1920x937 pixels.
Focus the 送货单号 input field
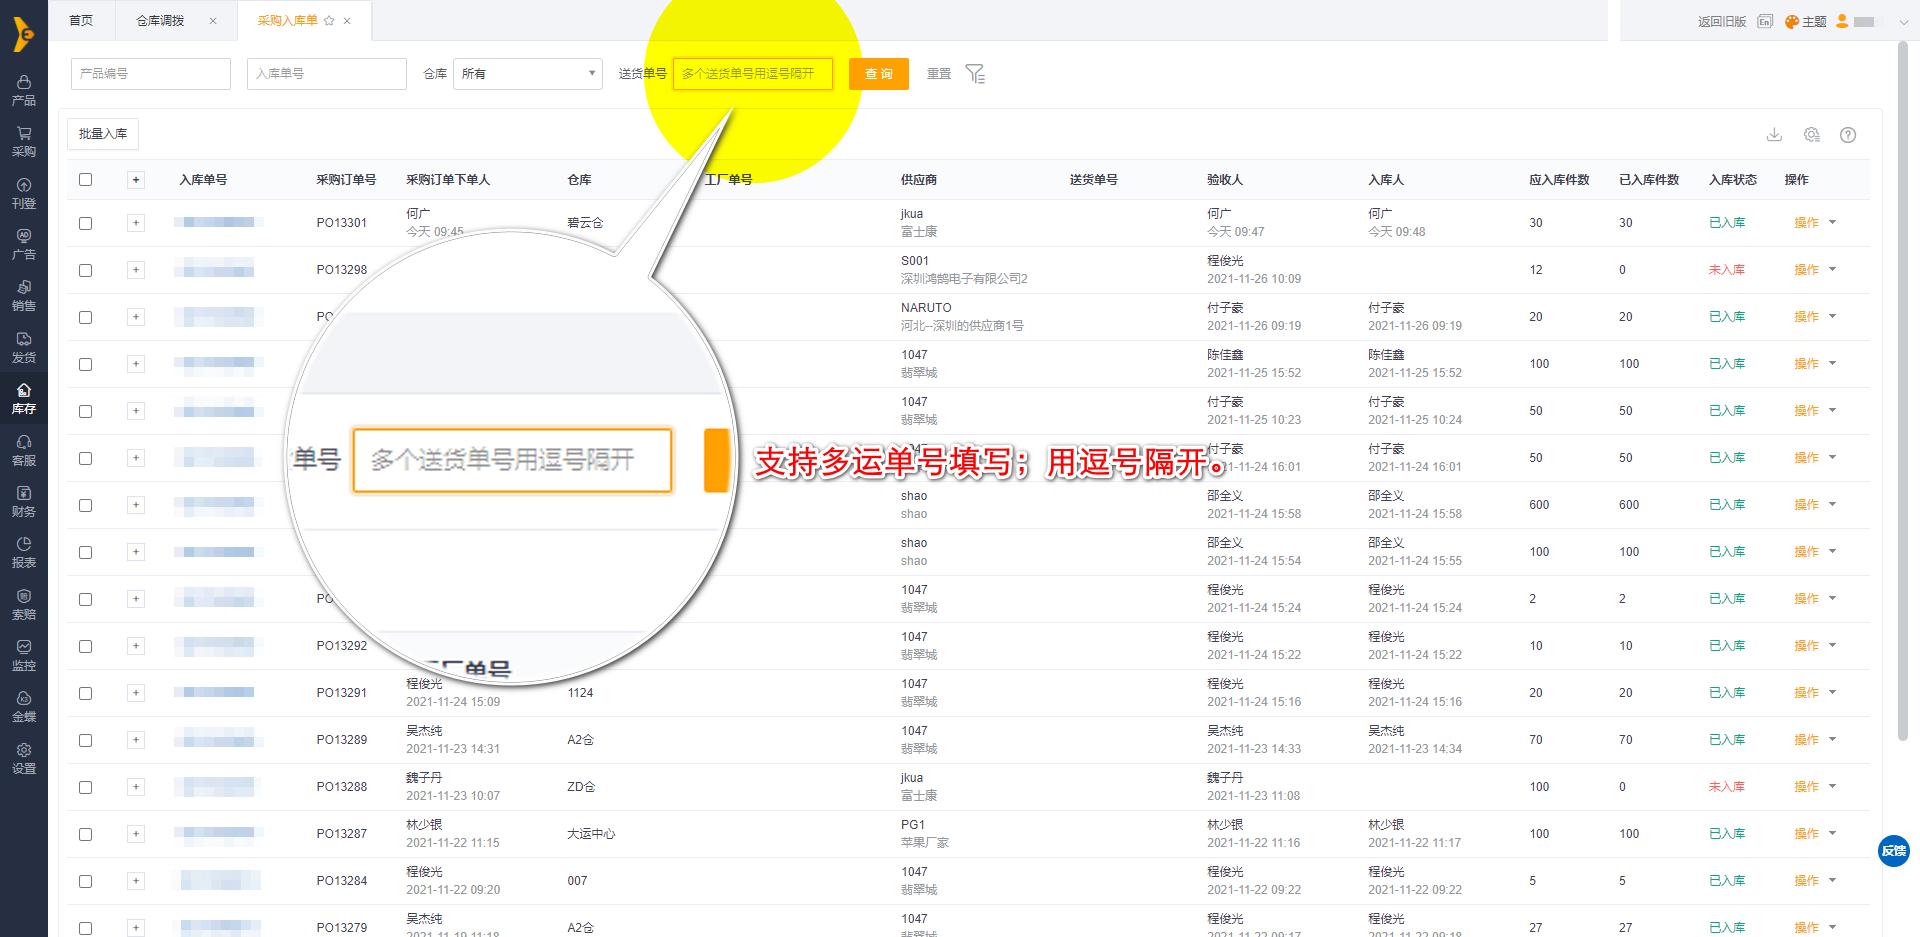point(753,74)
